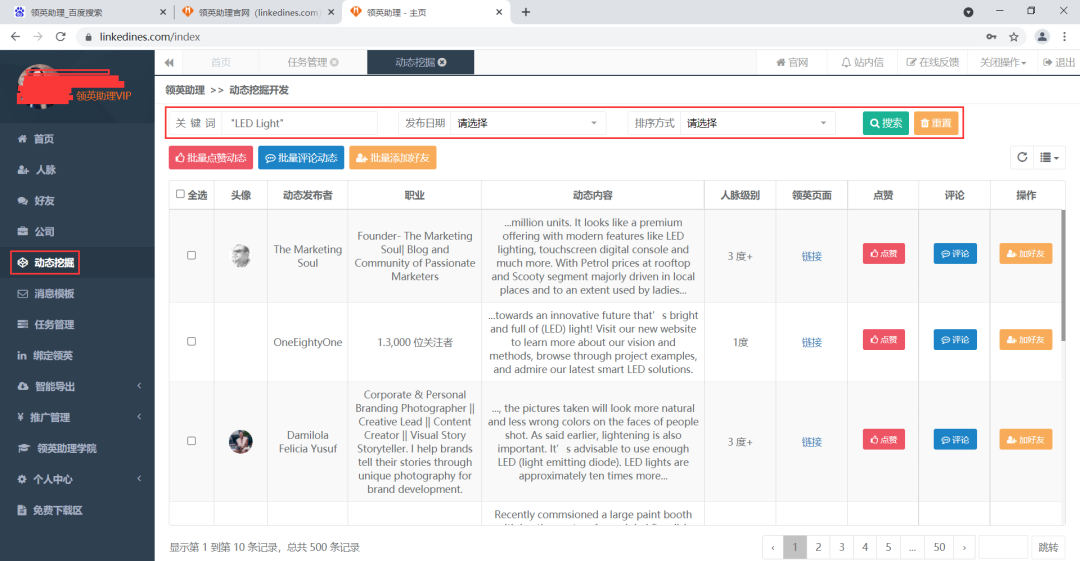Image resolution: width=1080 pixels, height=561 pixels.
Task: Click 批量评论动态 button
Action: click(301, 158)
